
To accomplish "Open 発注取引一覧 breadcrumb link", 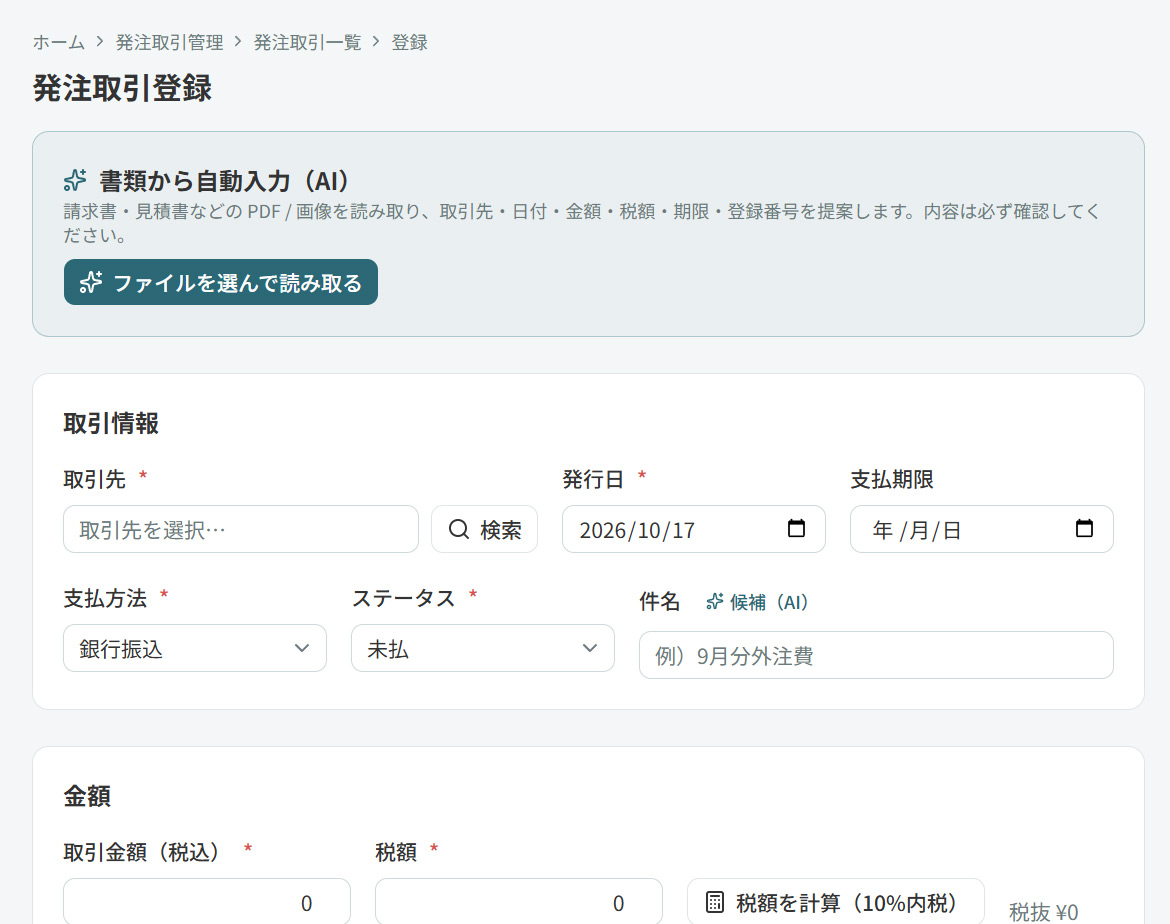I will (x=307, y=43).
